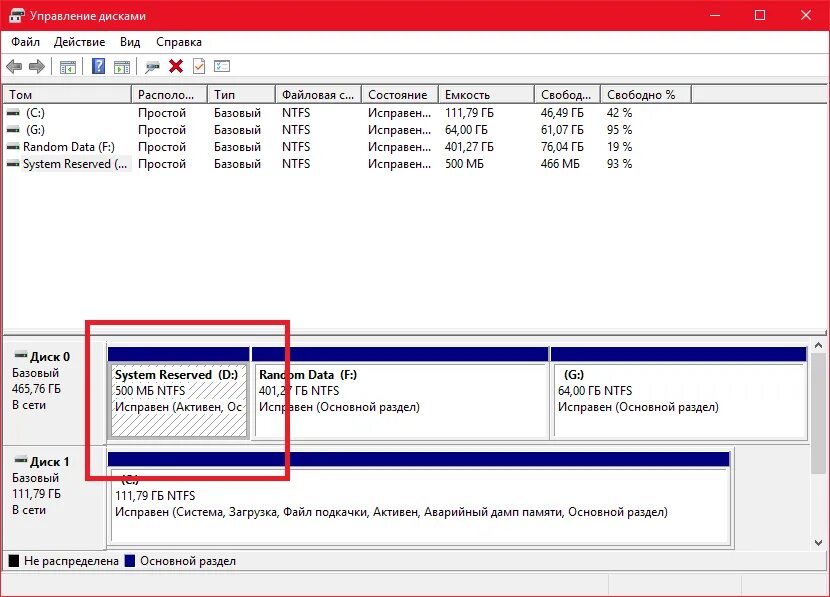The width and height of the screenshot is (830, 597).
Task: Click the disk icon next to Диск 1
Action: (21, 460)
